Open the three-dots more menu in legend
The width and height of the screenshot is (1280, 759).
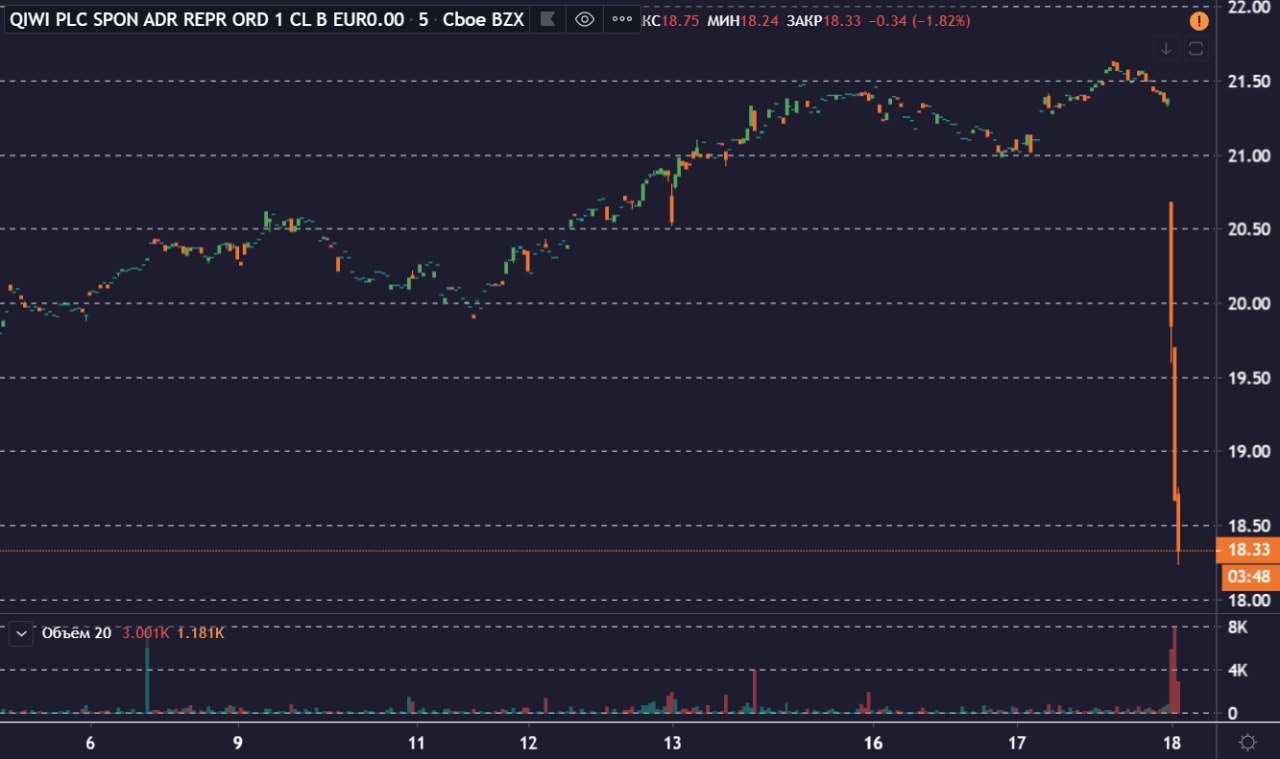622,19
